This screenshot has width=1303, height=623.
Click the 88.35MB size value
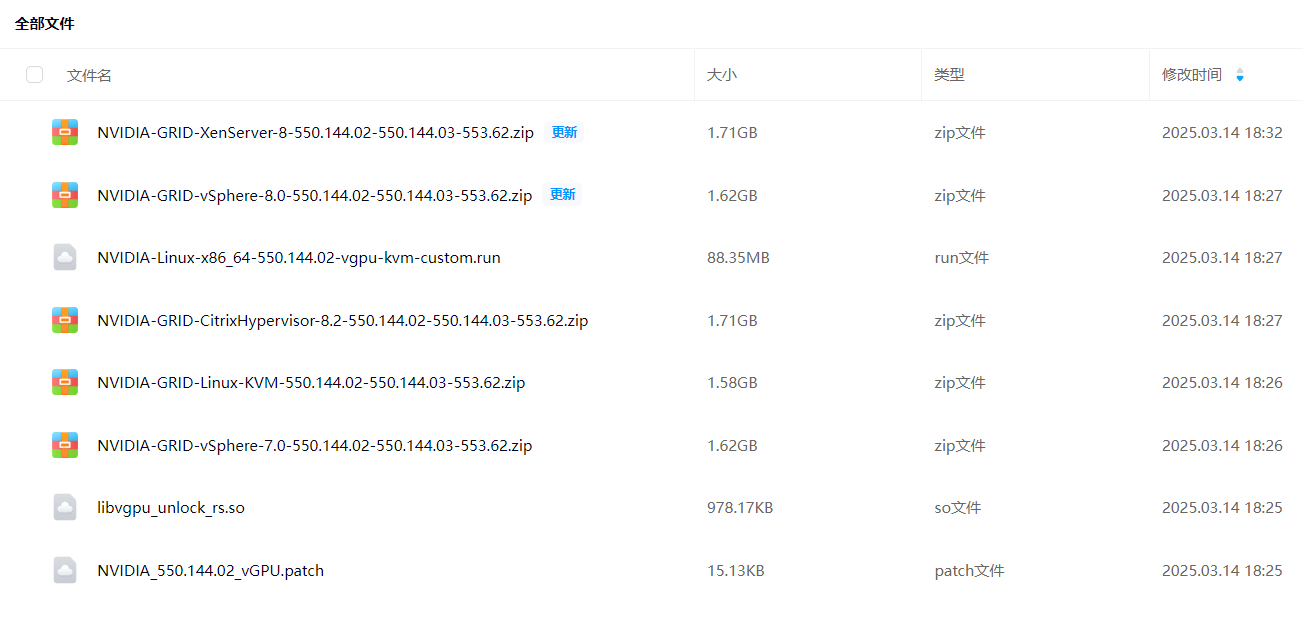tap(738, 258)
